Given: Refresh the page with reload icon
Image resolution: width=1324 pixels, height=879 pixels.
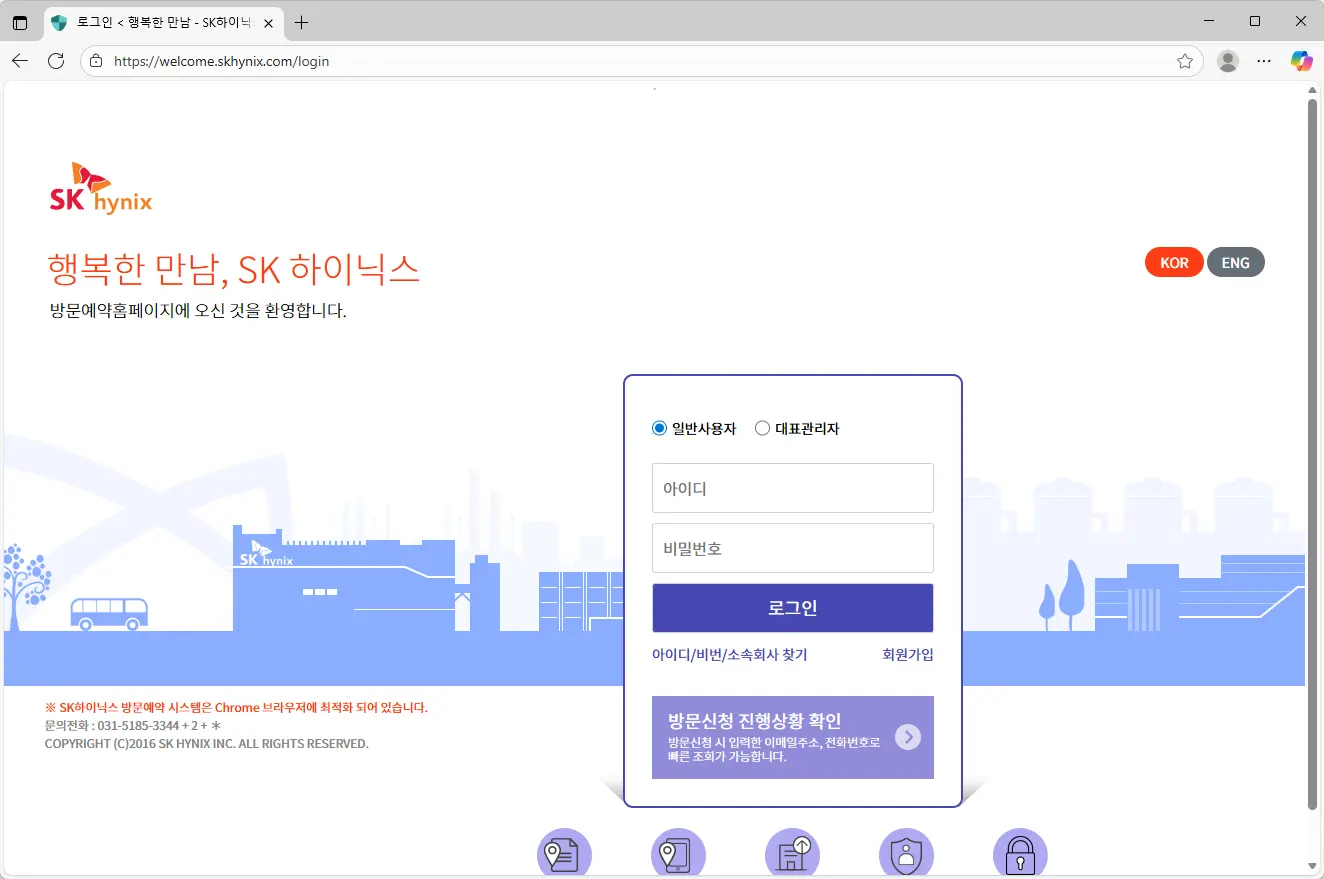Looking at the screenshot, I should (56, 61).
